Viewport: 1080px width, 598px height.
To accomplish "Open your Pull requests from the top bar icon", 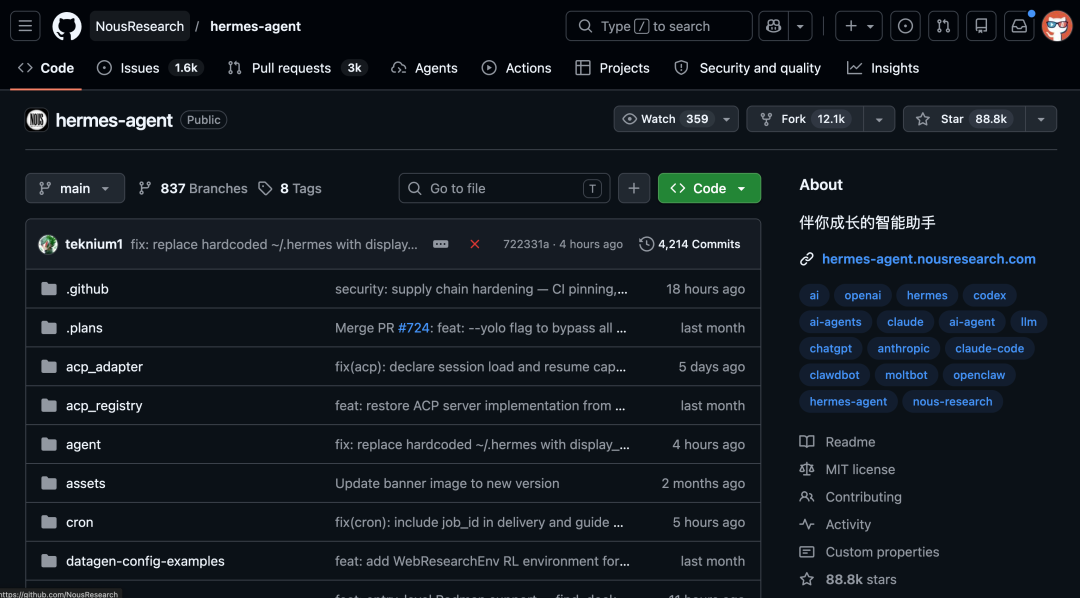I will (943, 26).
